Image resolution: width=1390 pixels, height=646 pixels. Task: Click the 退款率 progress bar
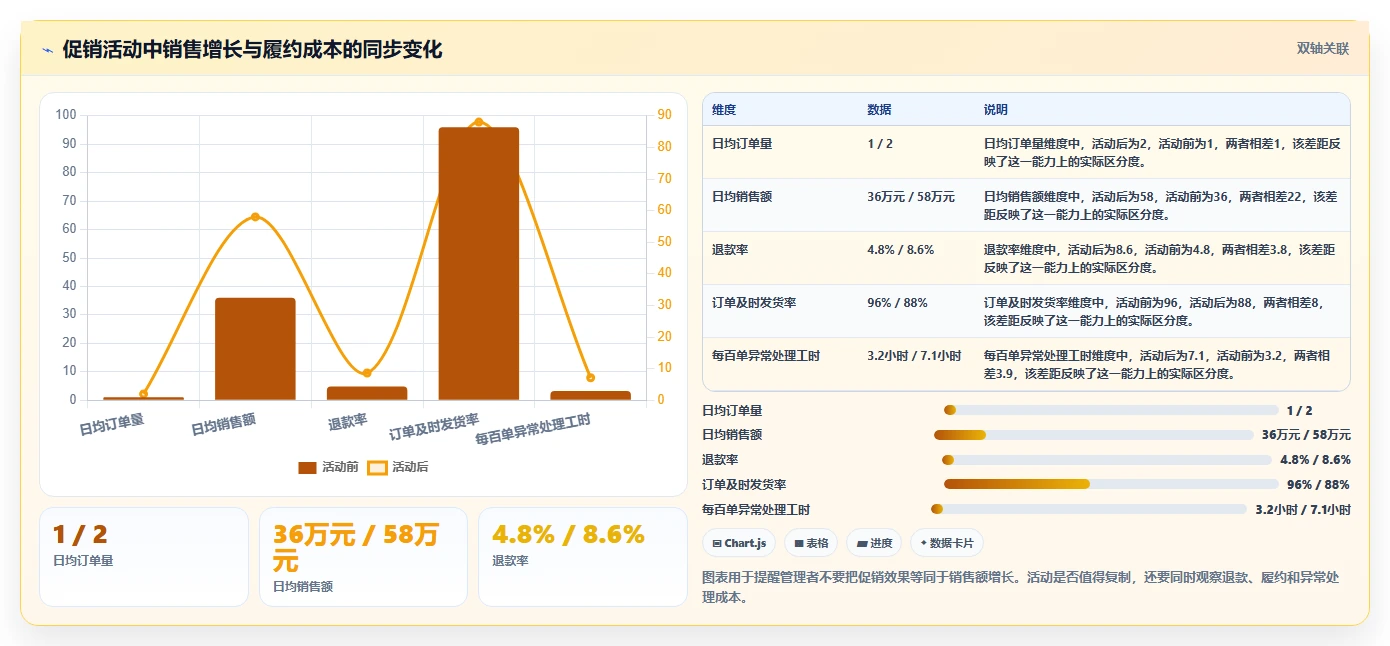coord(1107,460)
